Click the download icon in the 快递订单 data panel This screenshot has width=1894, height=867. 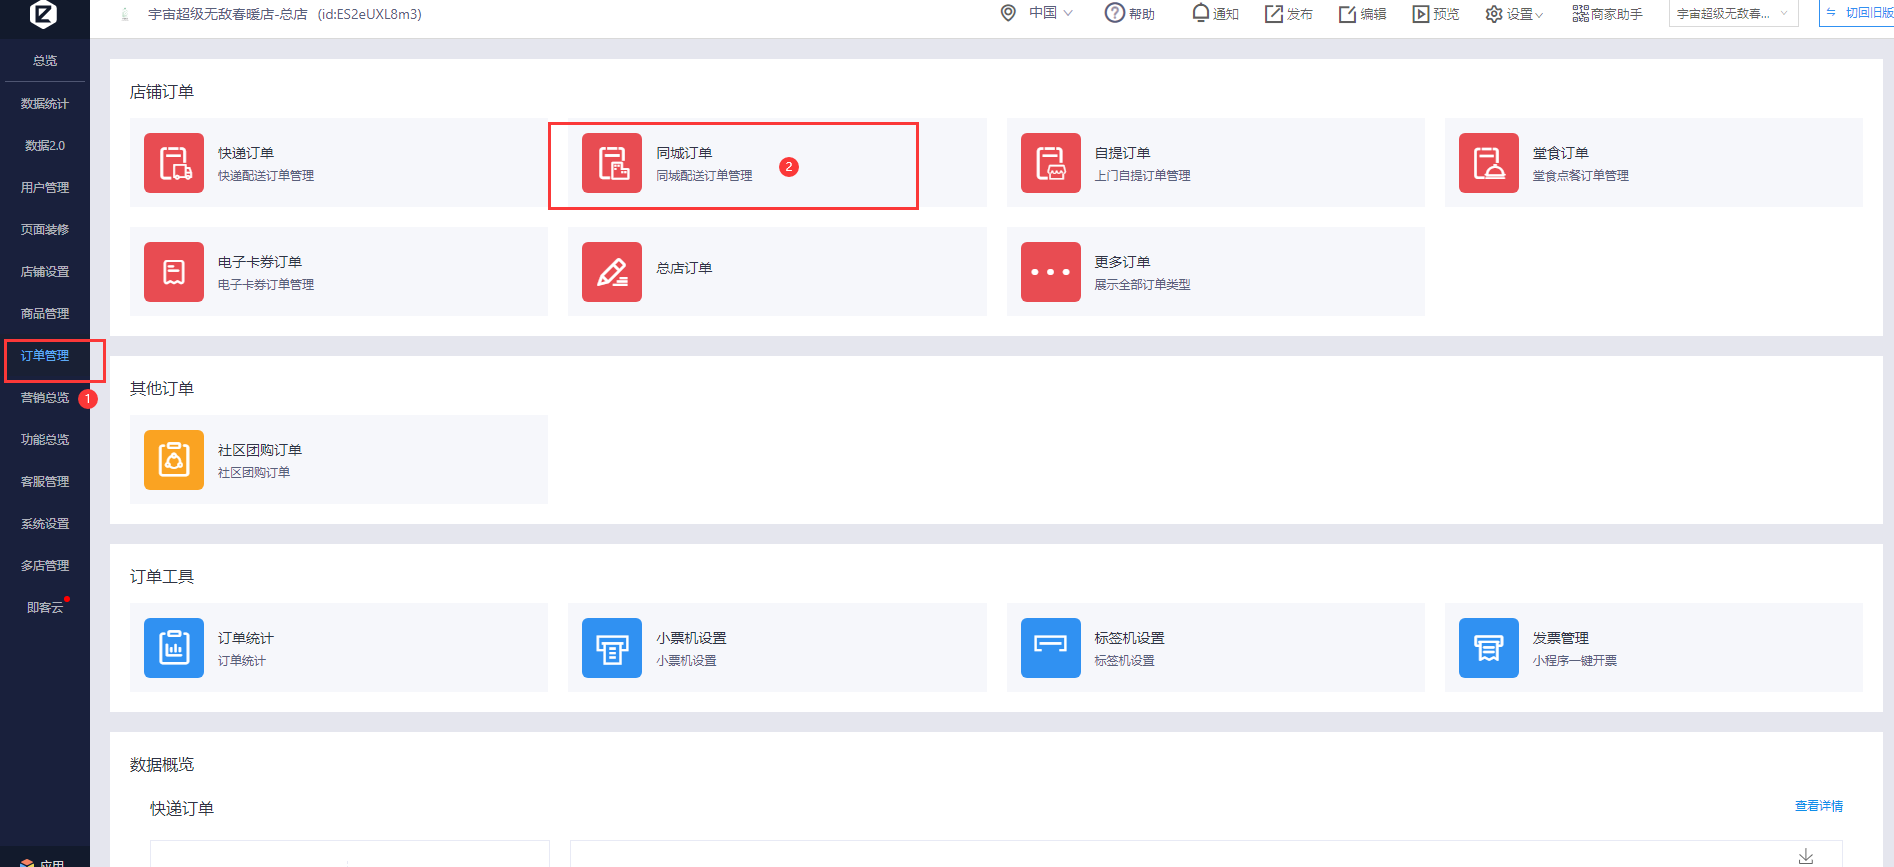pyautogui.click(x=1805, y=856)
